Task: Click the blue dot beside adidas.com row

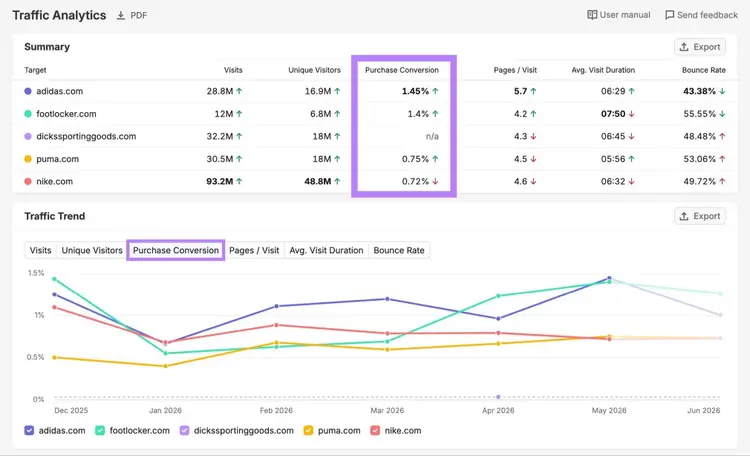Action: point(28,91)
